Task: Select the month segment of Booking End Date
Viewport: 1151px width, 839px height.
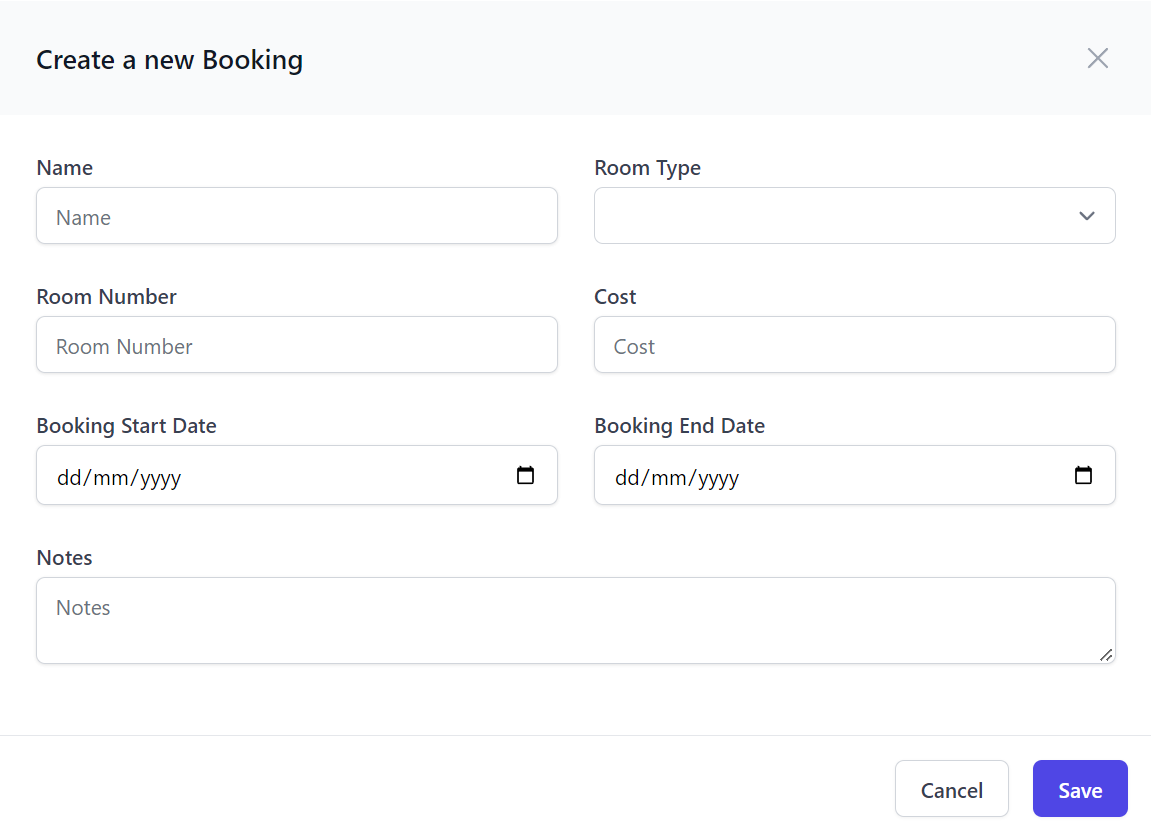Action: (670, 478)
